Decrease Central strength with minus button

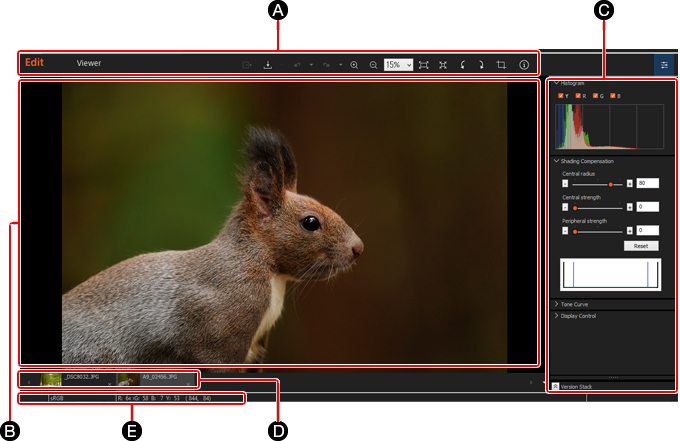point(565,207)
